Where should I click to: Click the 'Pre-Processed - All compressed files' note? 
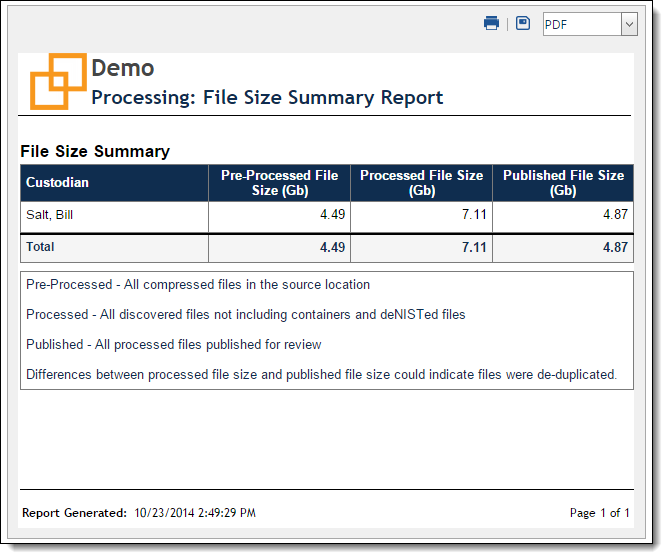pyautogui.click(x=198, y=285)
